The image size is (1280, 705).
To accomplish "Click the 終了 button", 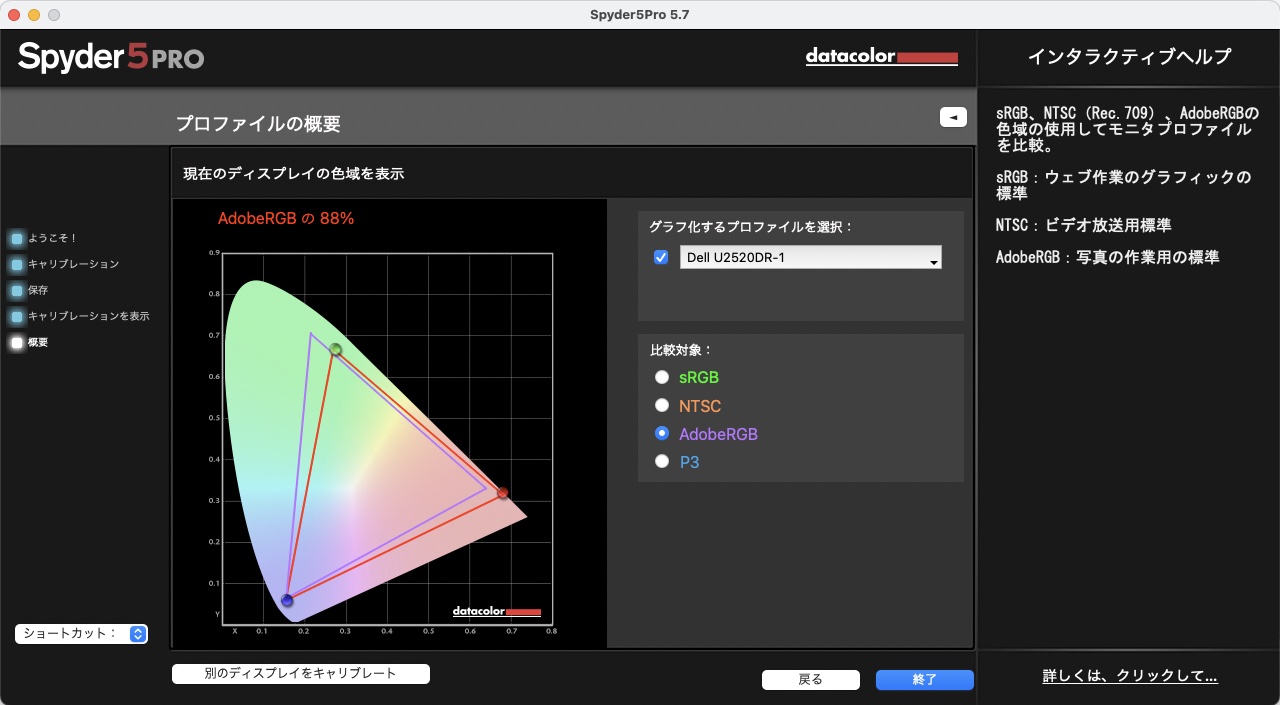I will click(x=925, y=680).
